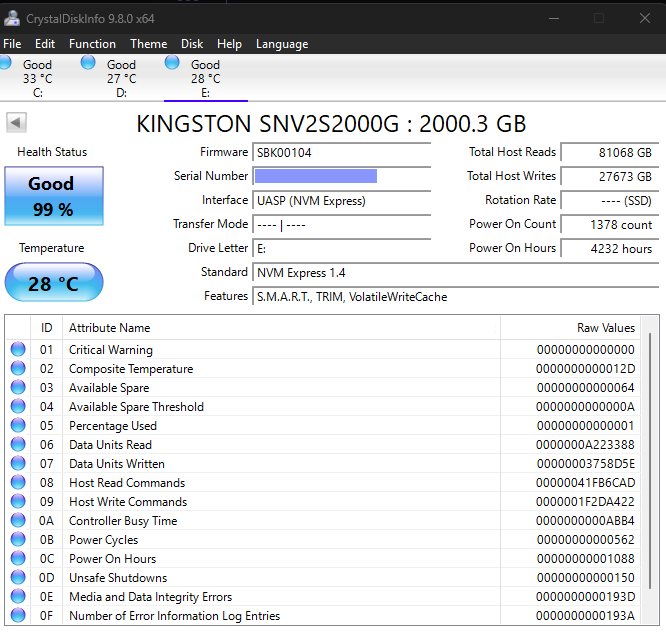Screen dimensions: 666x632
Task: Open the File menu
Action: tap(12, 44)
